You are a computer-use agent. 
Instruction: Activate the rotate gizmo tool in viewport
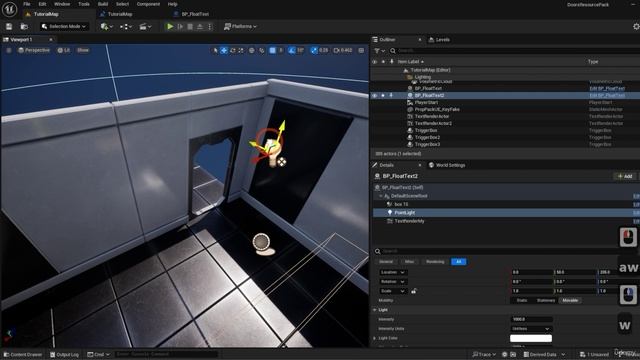coord(233,50)
